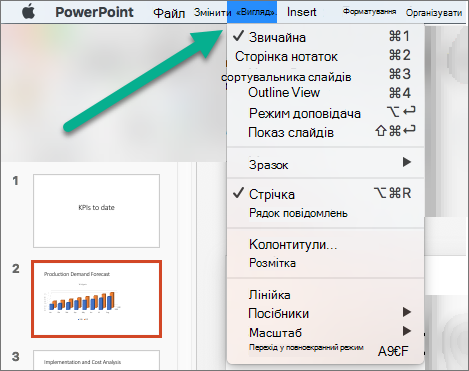
Task: Expand the Масштаб submenu
Action: 325,332
